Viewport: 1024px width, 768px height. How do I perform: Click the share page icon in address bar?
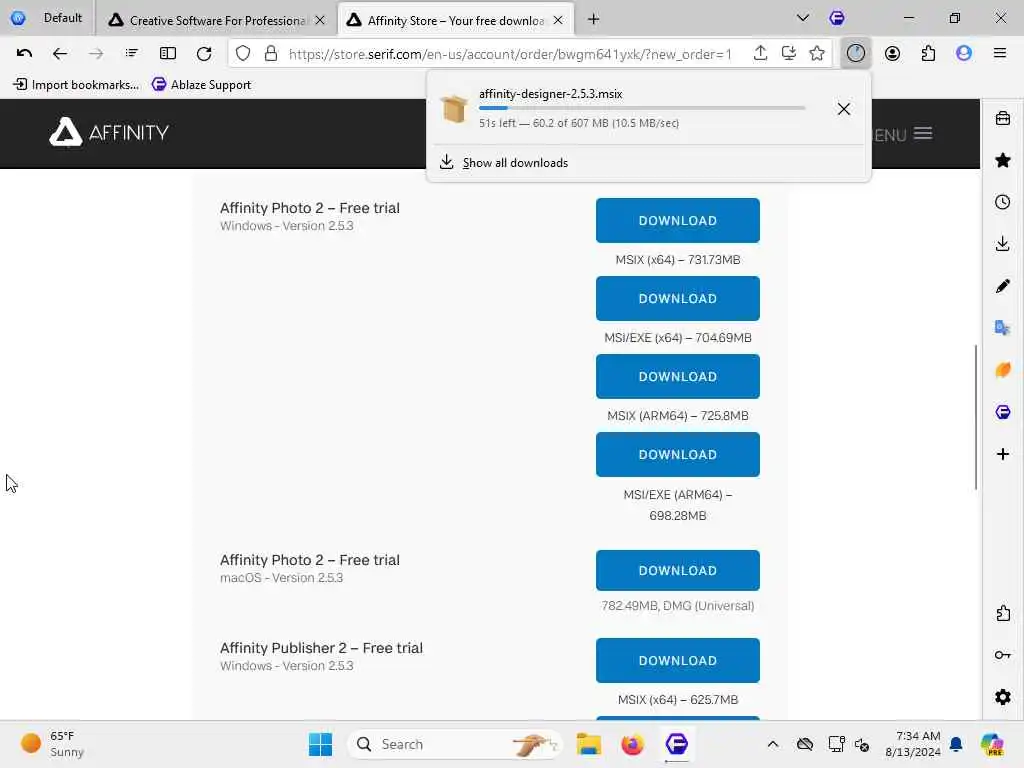coord(760,54)
